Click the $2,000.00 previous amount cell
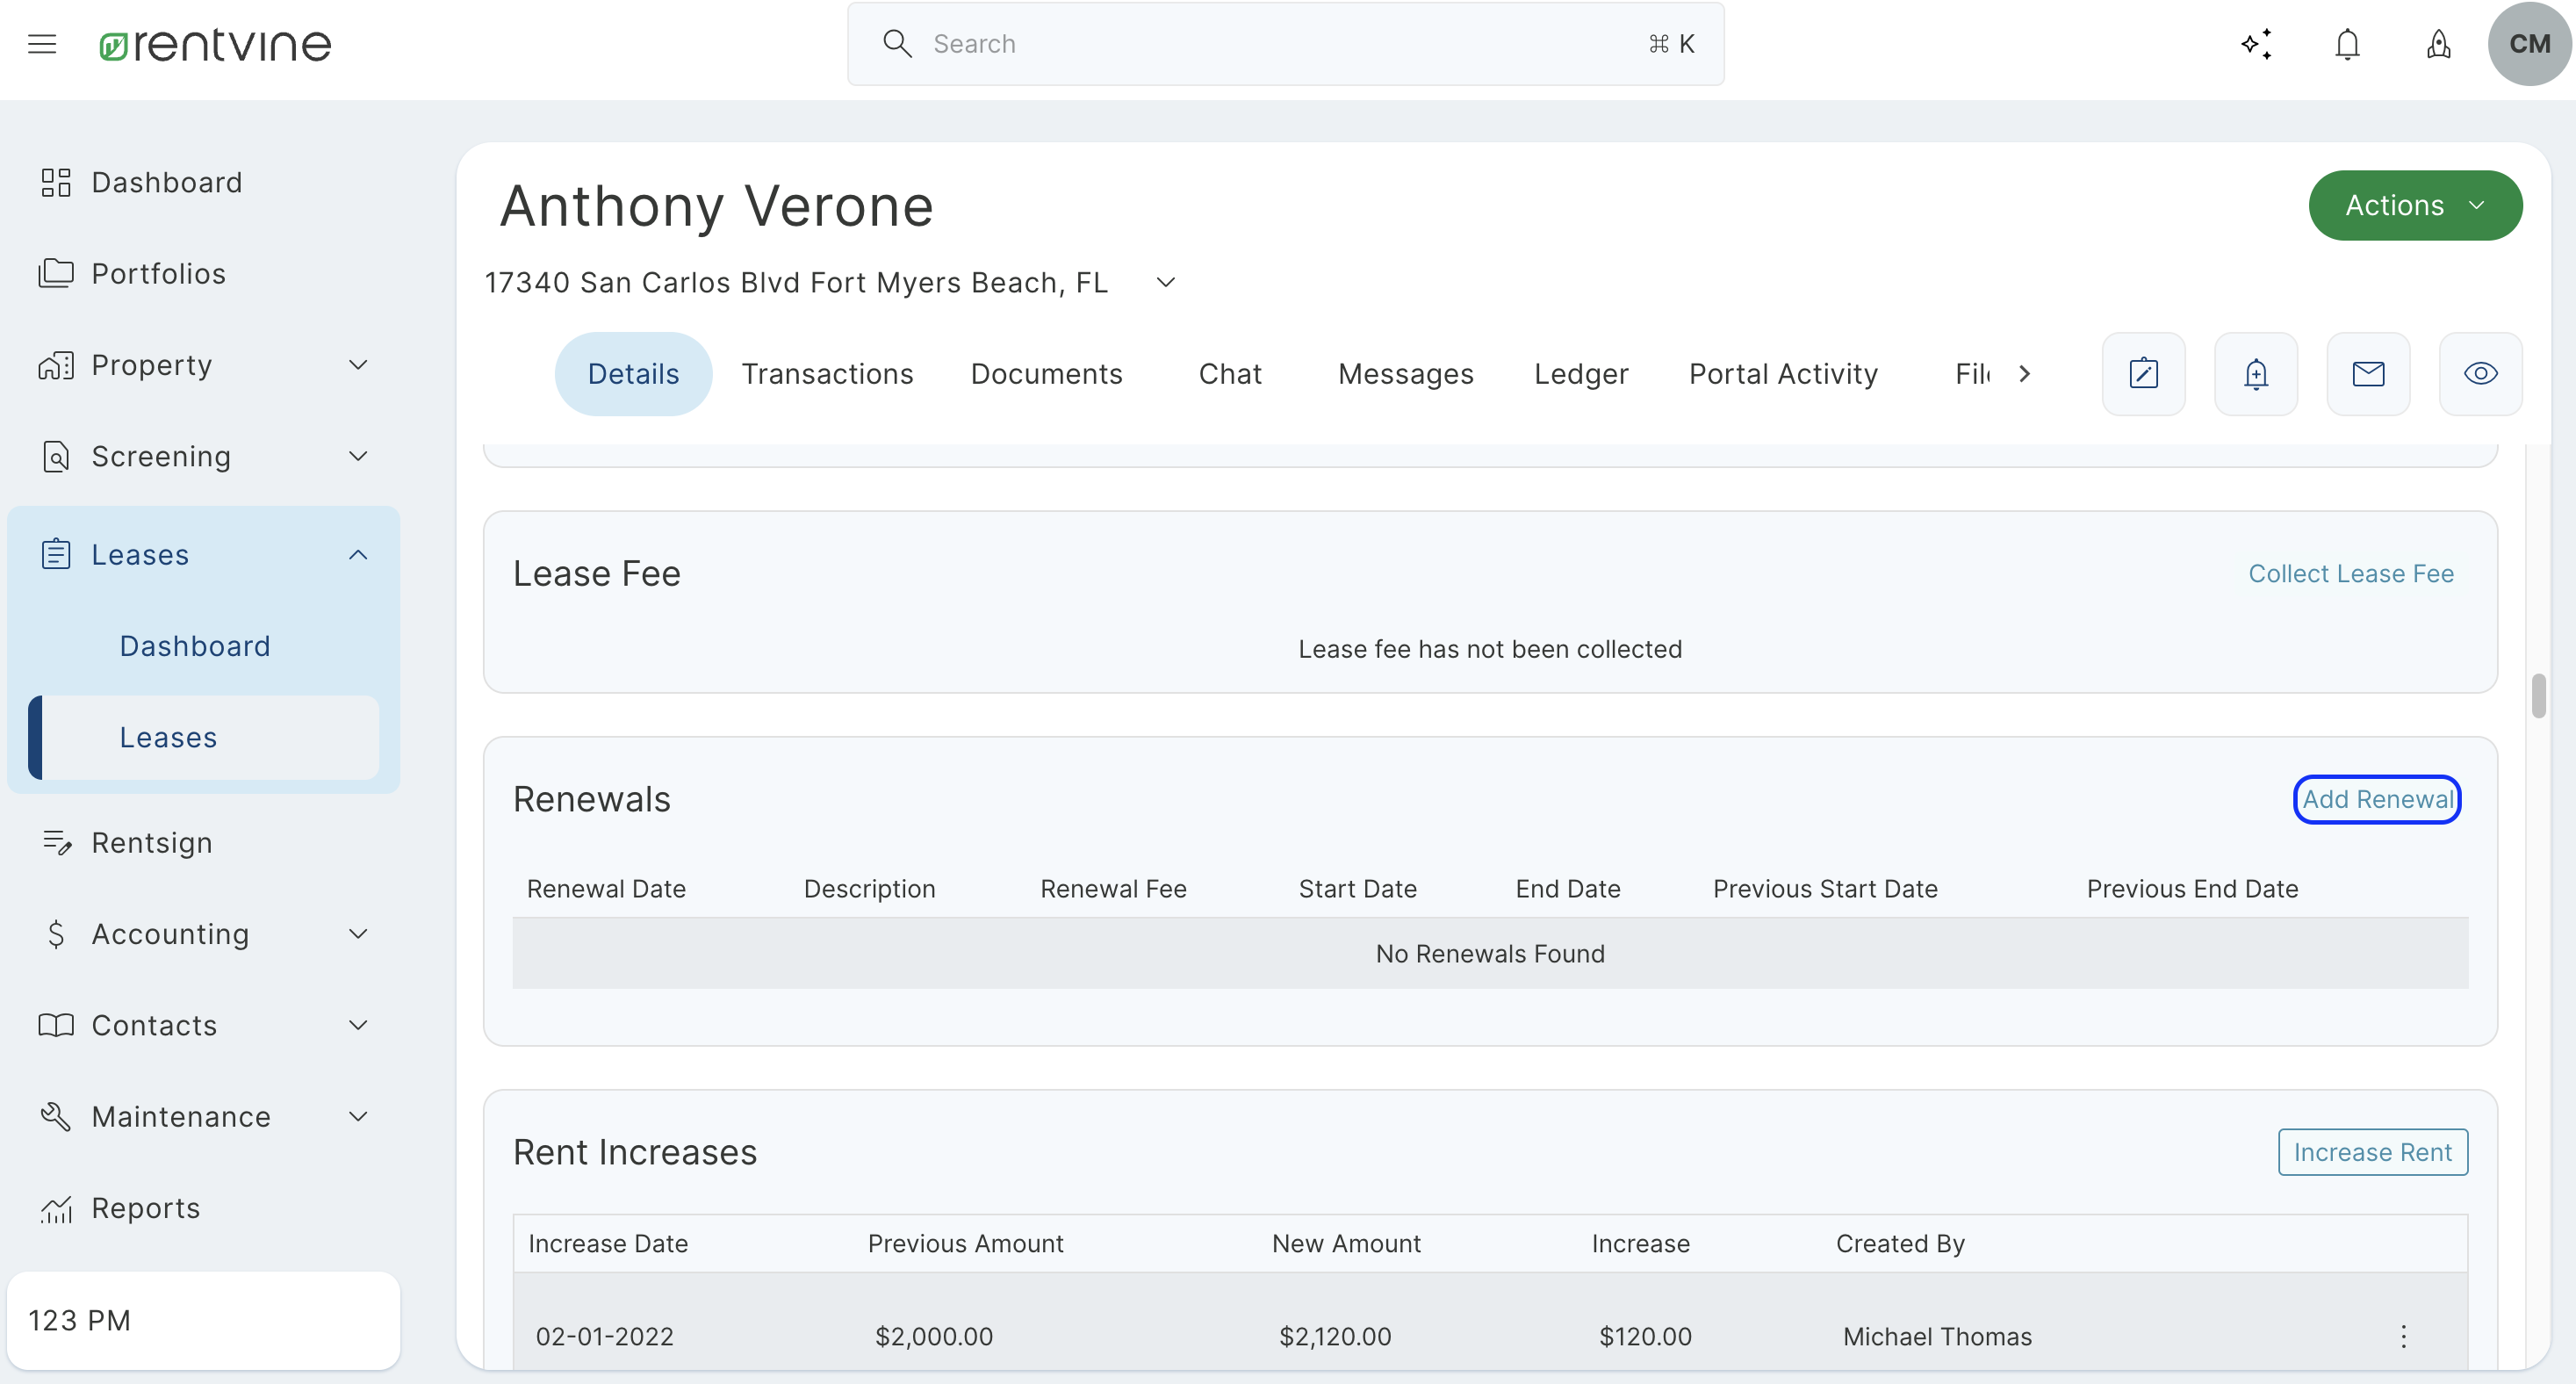2576x1384 pixels. pyautogui.click(x=934, y=1336)
